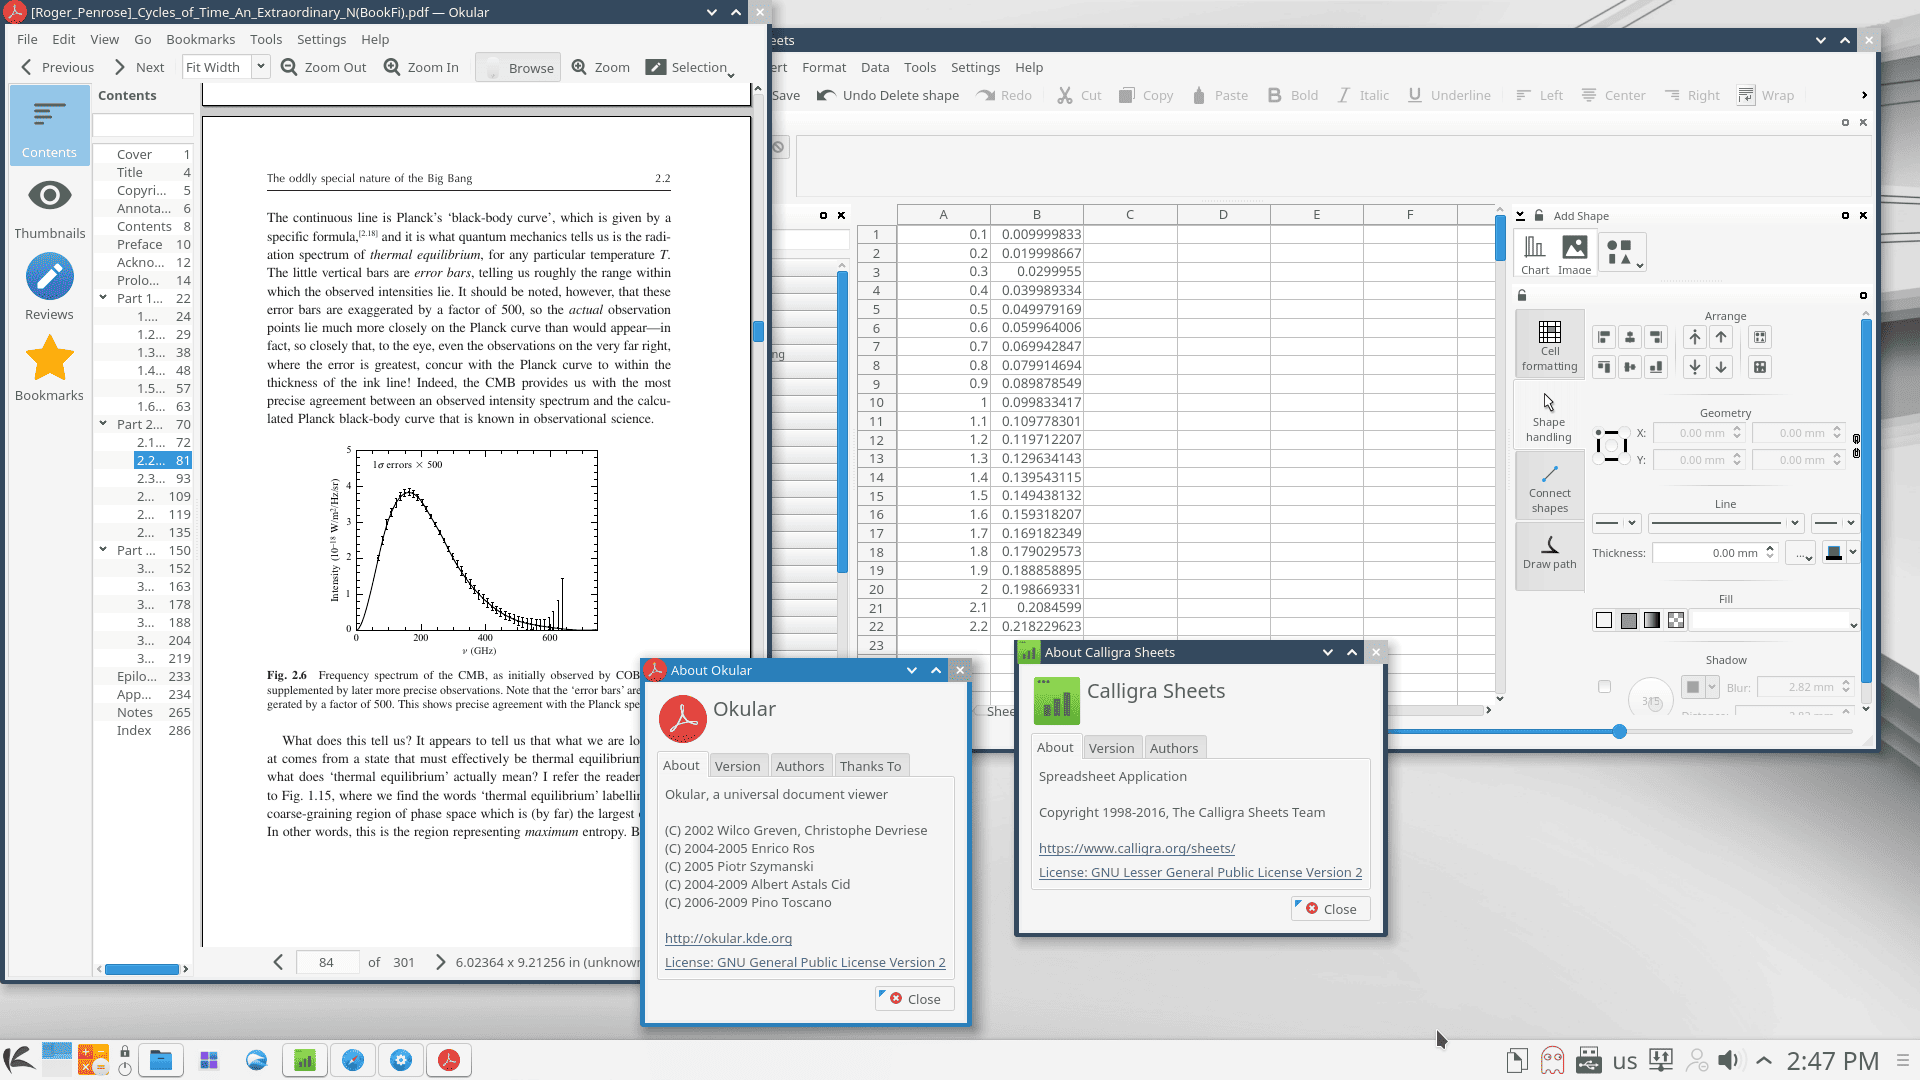The image size is (1920, 1080).
Task: Select the Shape handling tool
Action: click(x=1549, y=416)
